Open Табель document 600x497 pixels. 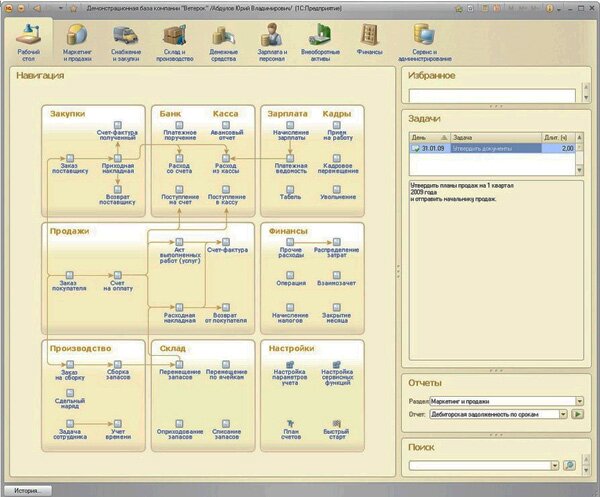coord(290,193)
